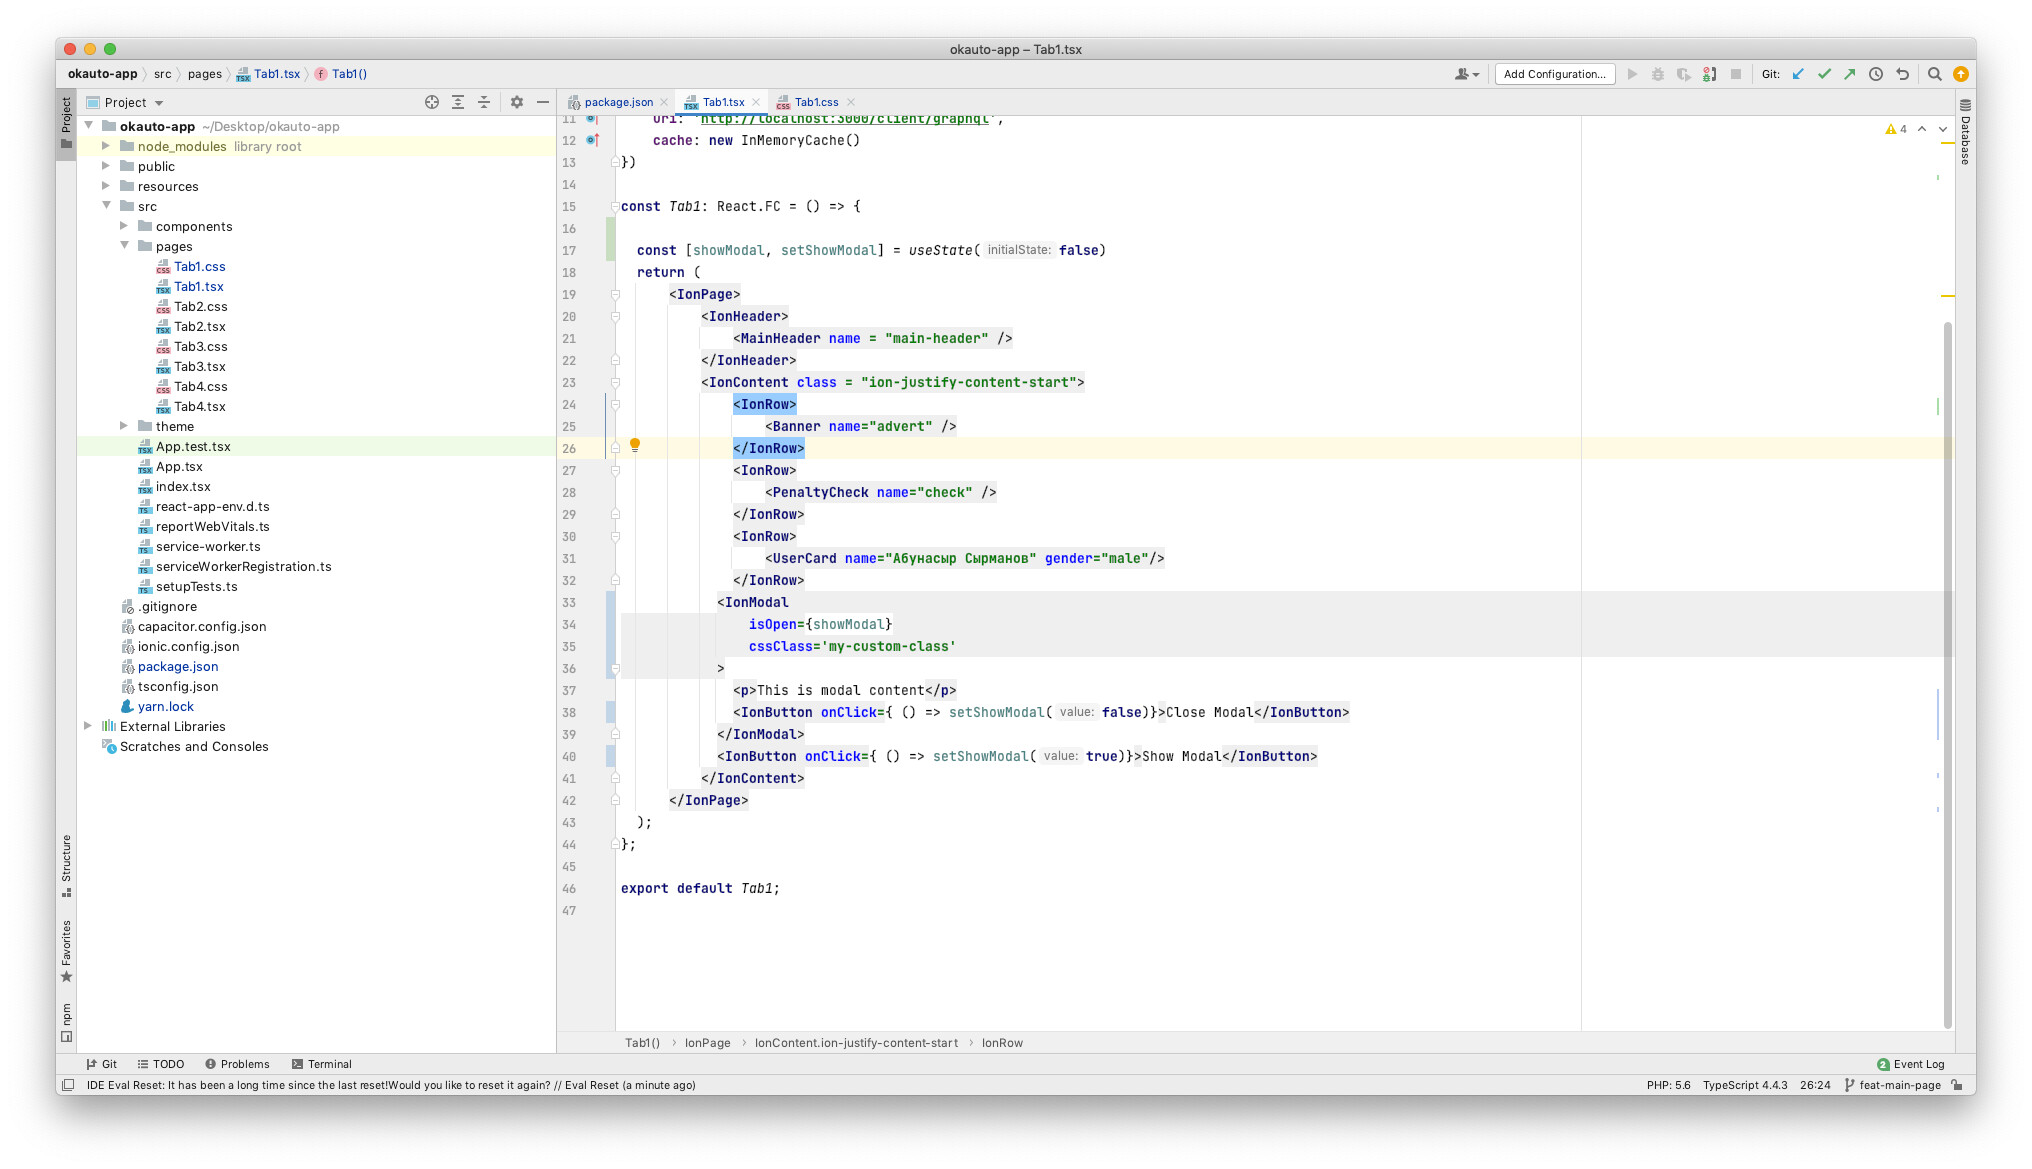2032x1169 pixels.
Task: Click the Expand All icon in Project panel
Action: (x=458, y=102)
